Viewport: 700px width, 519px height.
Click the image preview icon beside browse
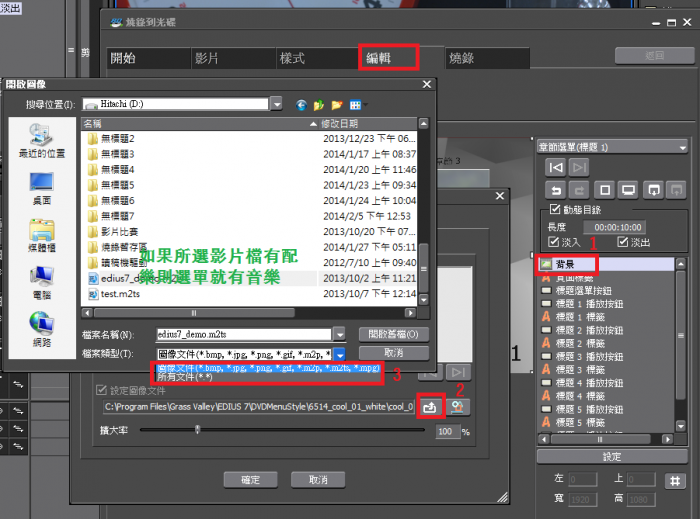tap(457, 406)
